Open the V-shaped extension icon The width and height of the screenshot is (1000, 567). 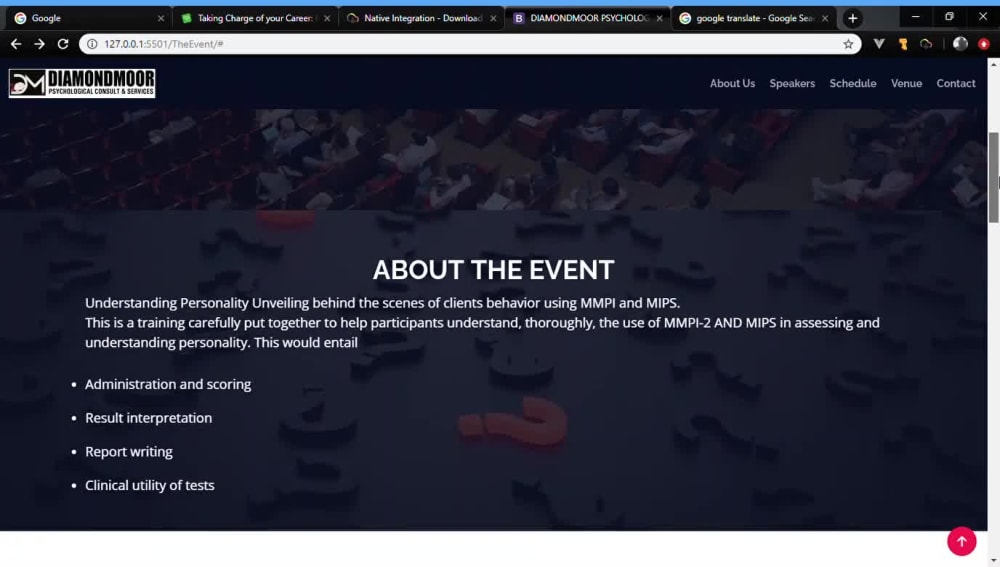tap(879, 44)
